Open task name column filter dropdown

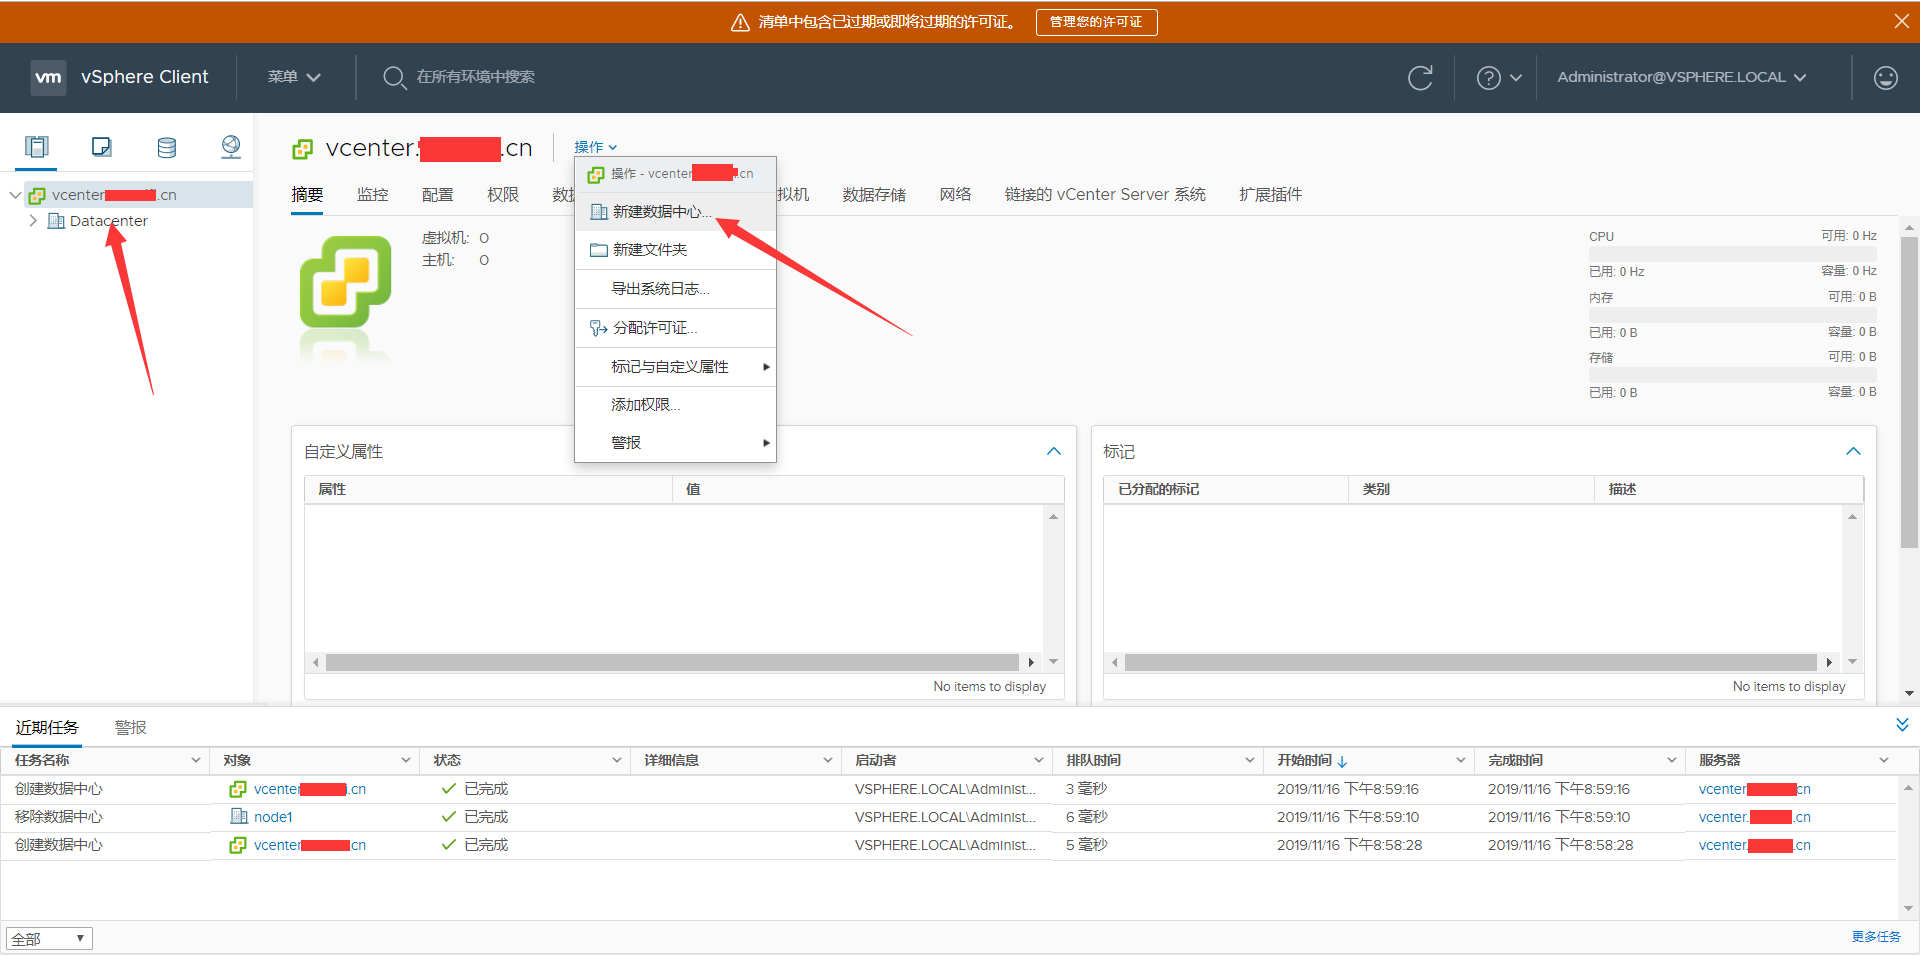pyautogui.click(x=195, y=761)
